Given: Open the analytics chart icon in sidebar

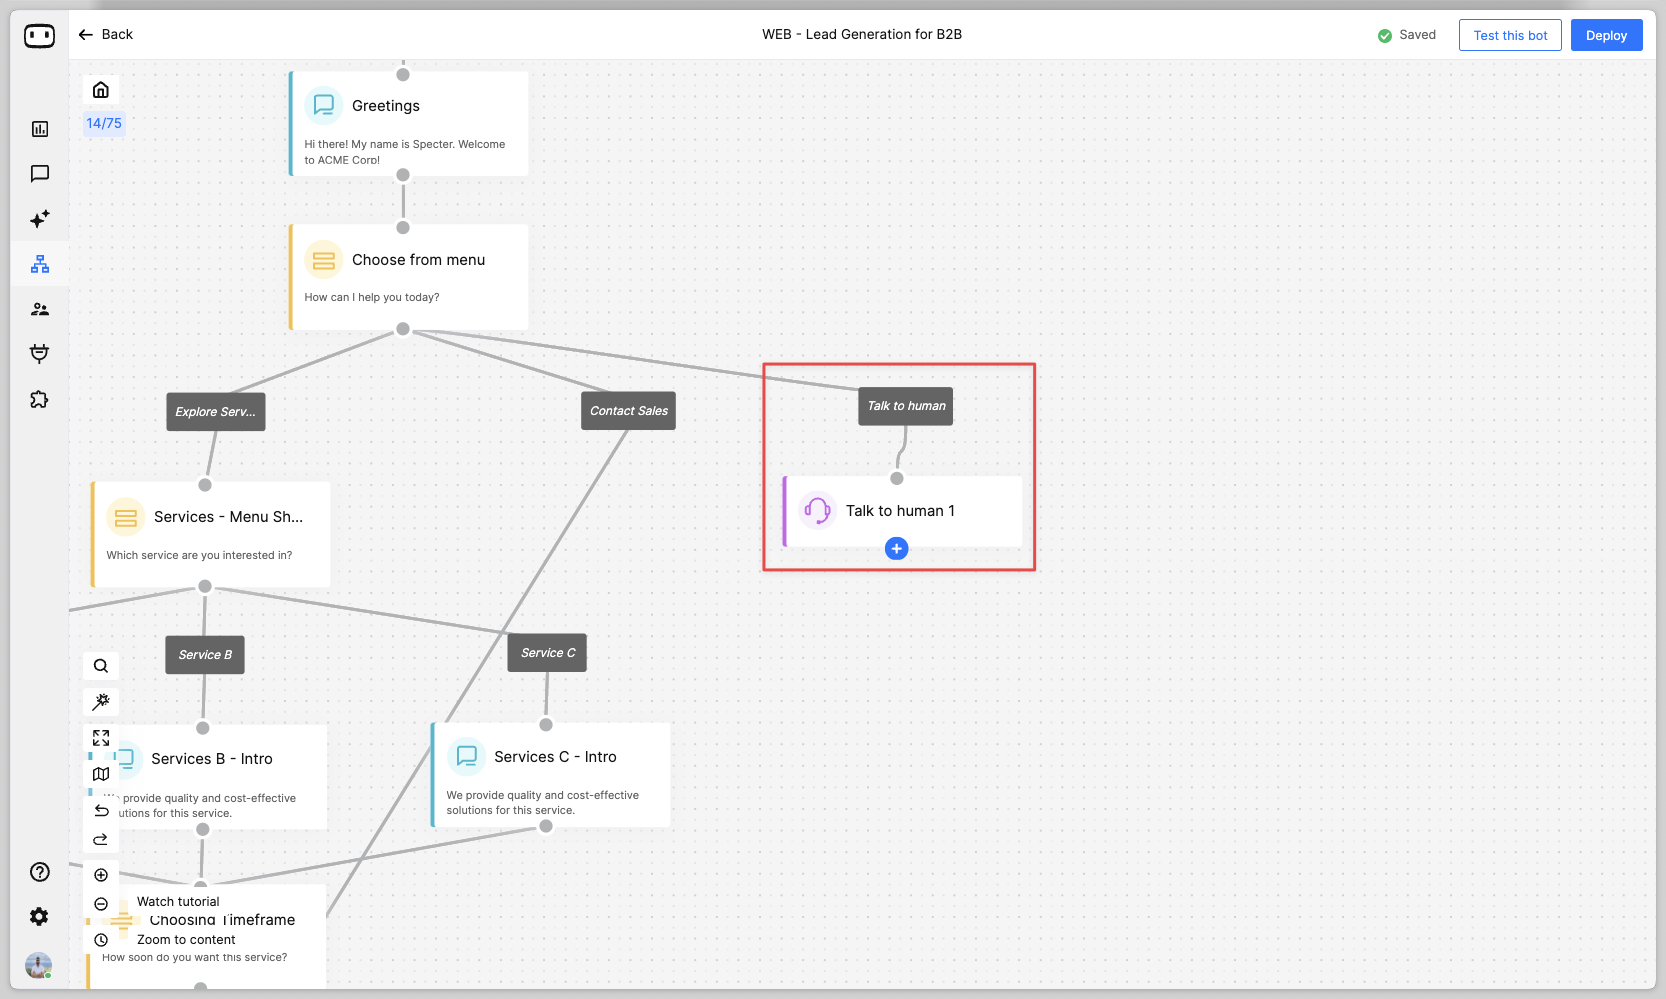Looking at the screenshot, I should (40, 129).
